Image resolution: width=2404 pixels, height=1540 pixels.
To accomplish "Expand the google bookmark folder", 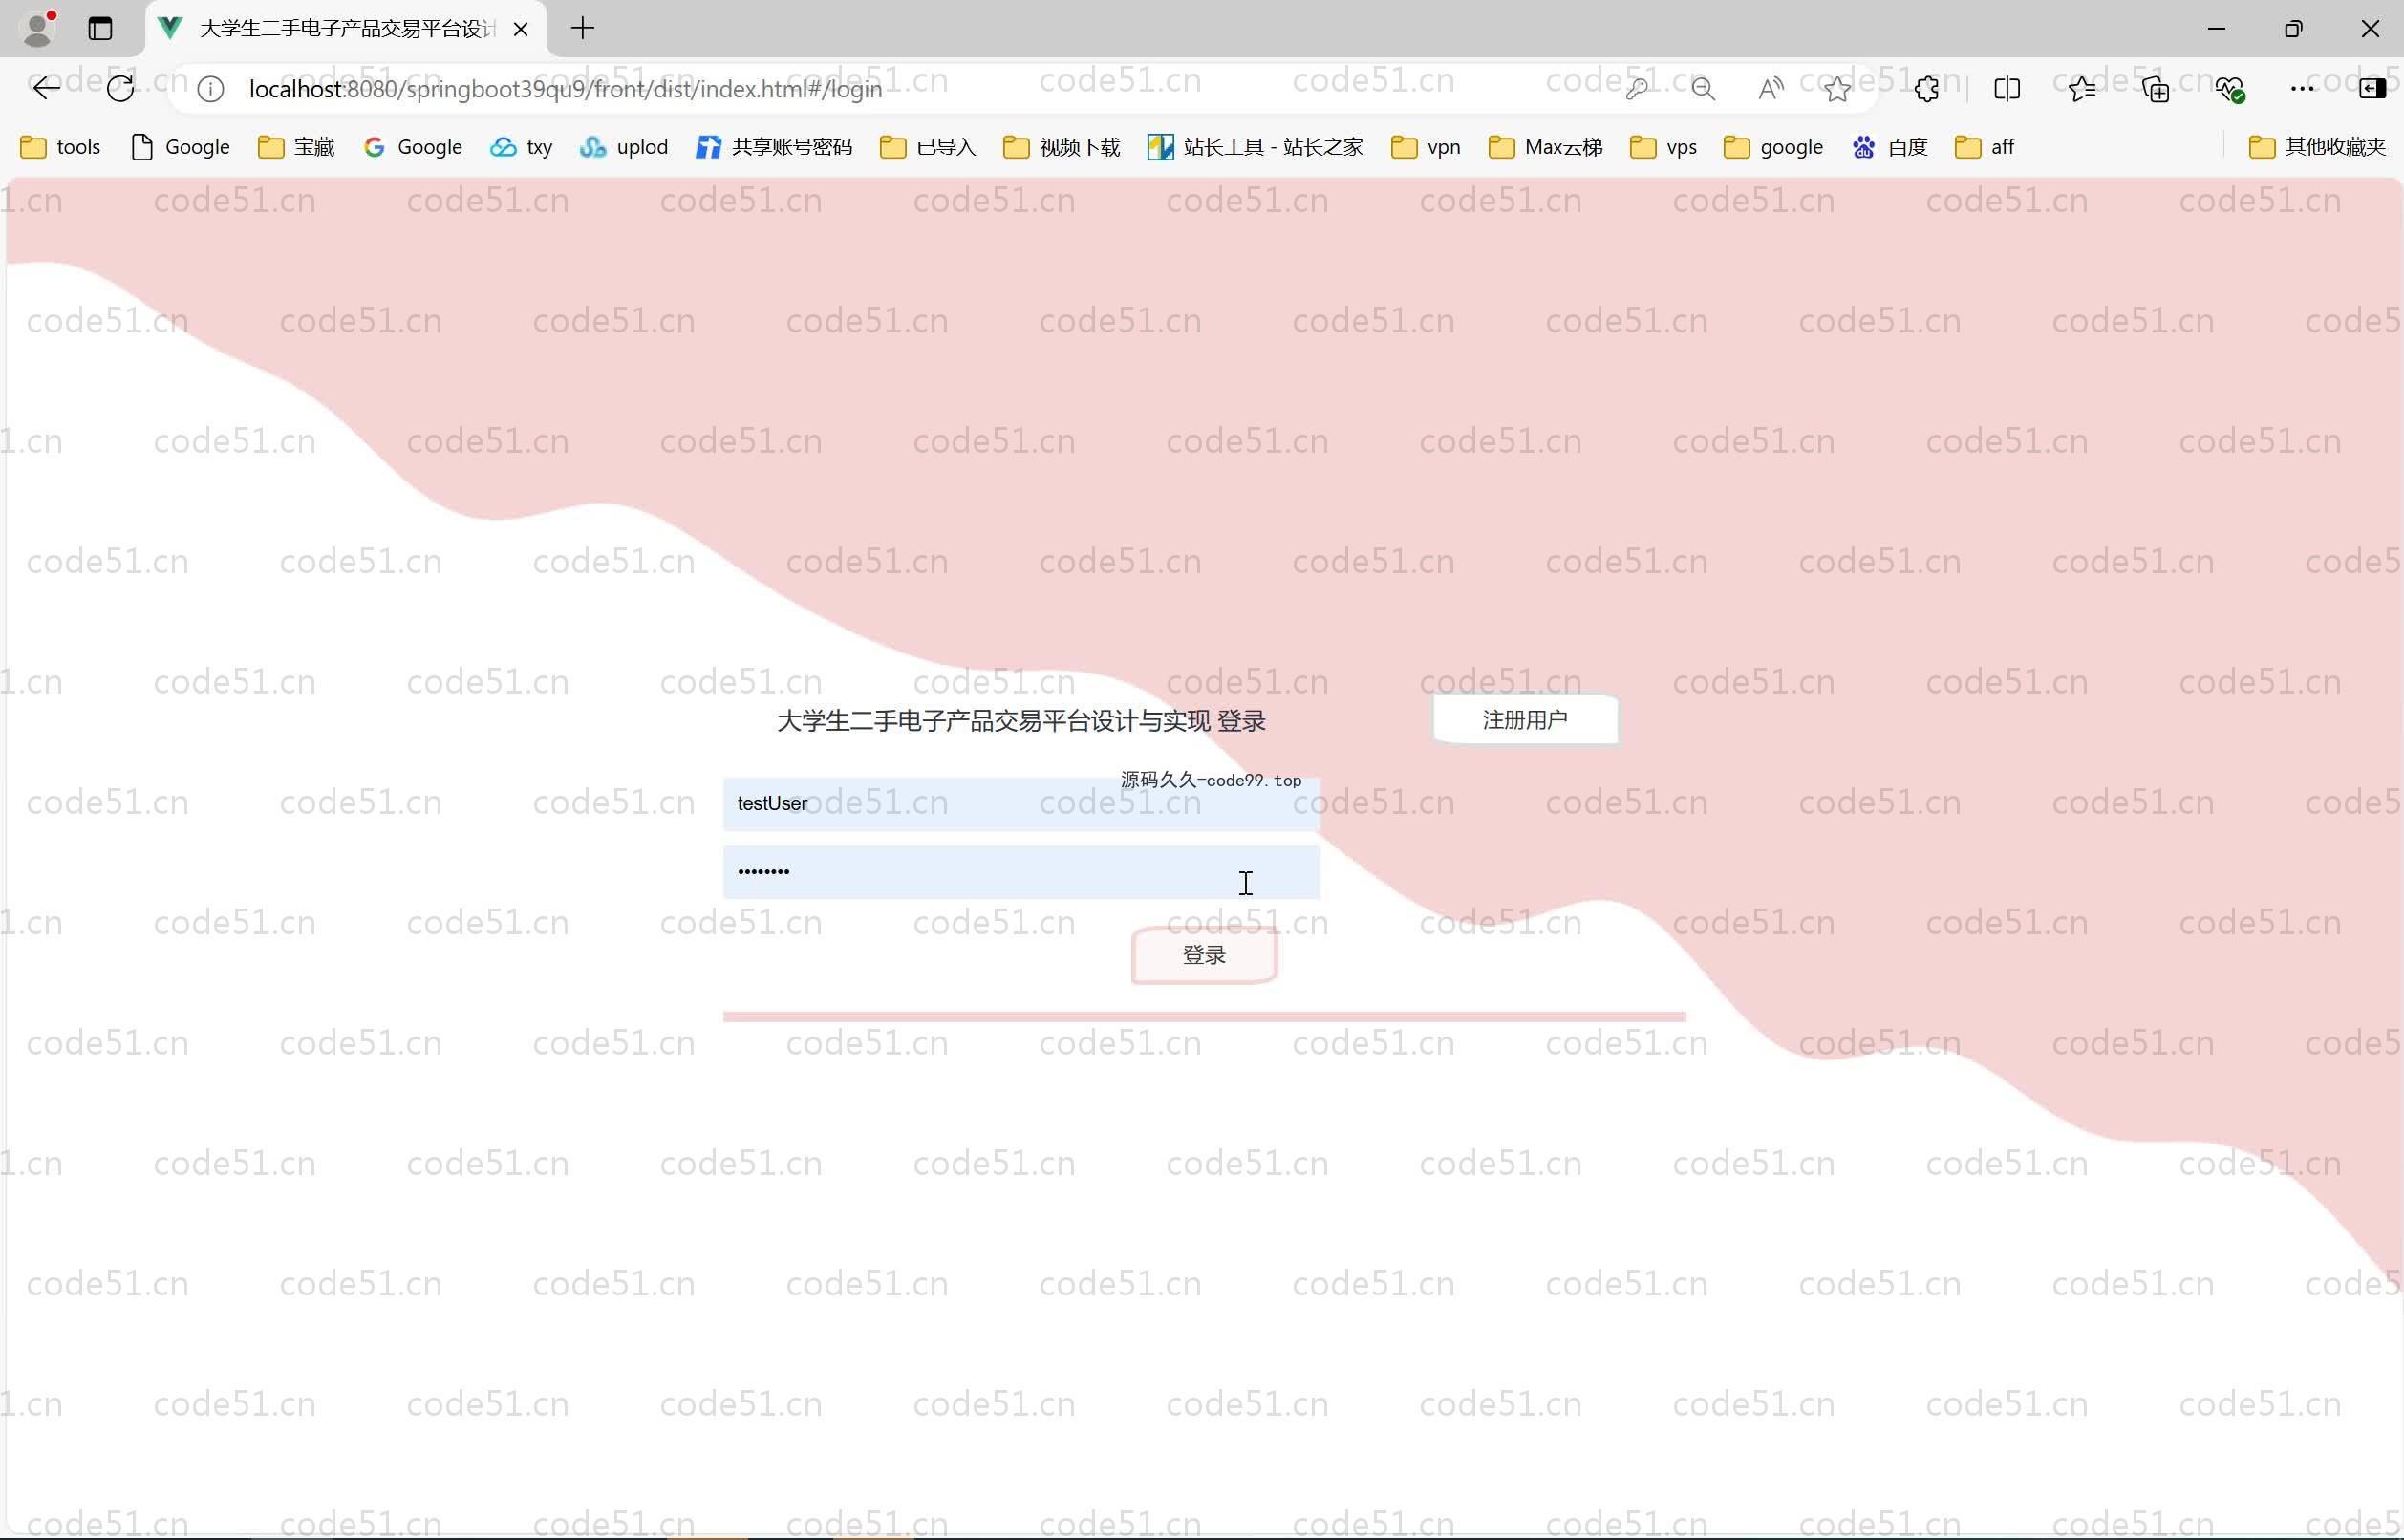I will tap(1773, 147).
